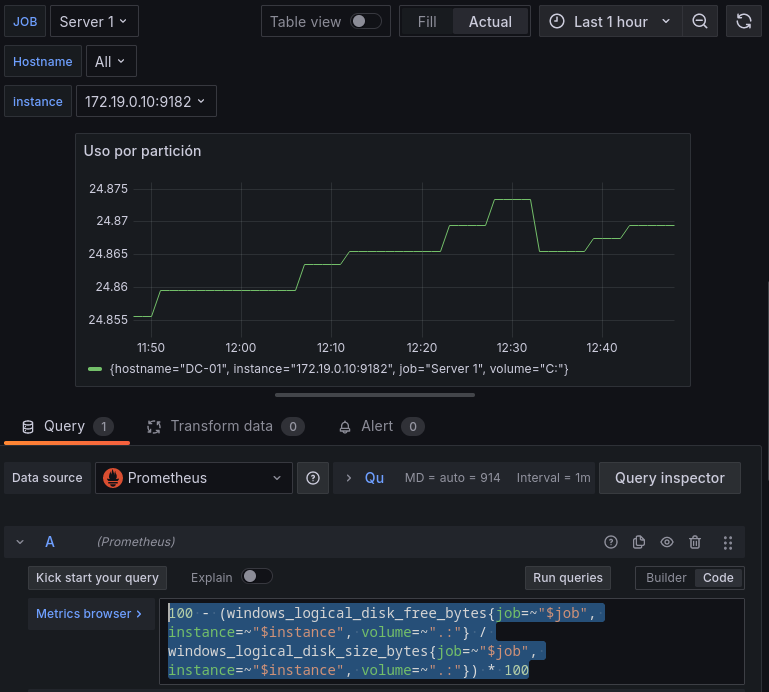Click the Hostname variable label
Screen dimensions: 769x692
coord(43,61)
